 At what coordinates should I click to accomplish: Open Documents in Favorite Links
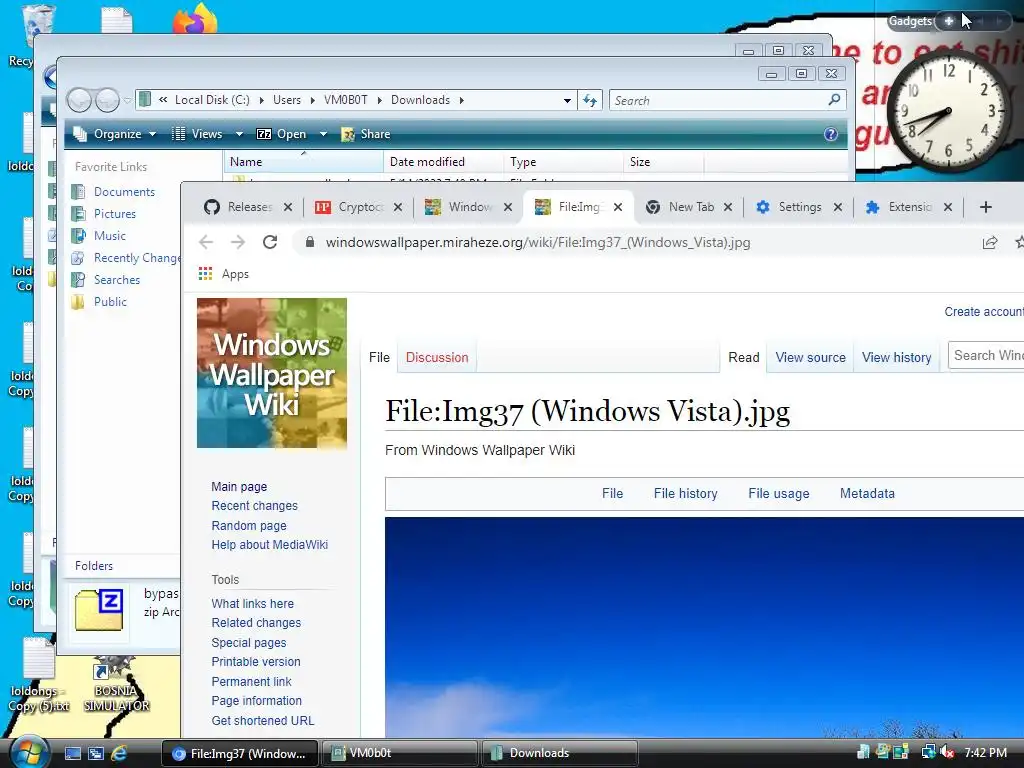coord(124,191)
